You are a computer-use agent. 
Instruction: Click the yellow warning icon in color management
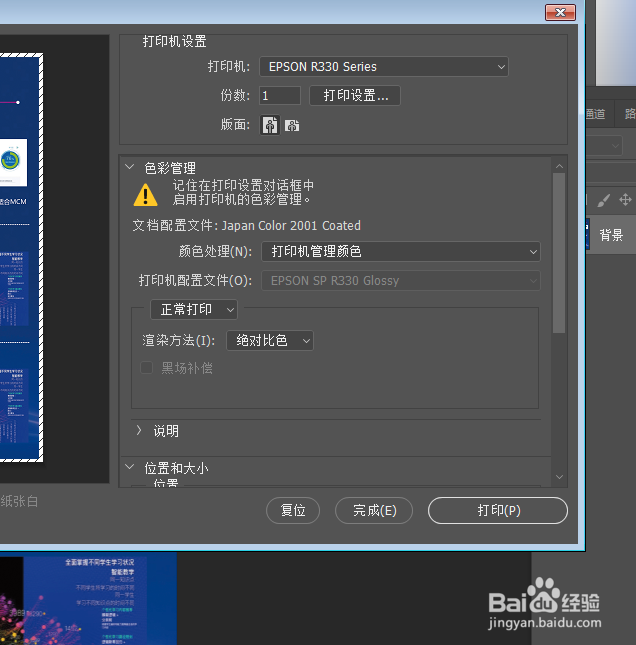(x=145, y=195)
